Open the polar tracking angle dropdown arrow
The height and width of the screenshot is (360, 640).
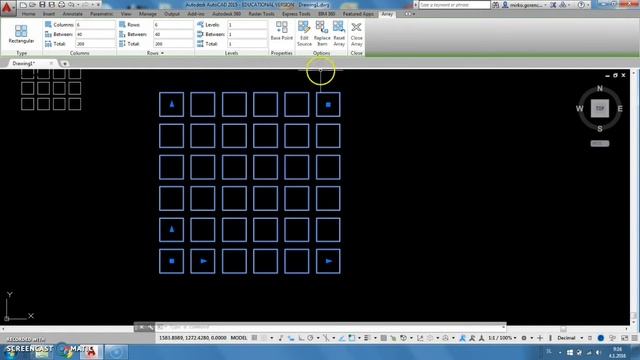point(318,338)
